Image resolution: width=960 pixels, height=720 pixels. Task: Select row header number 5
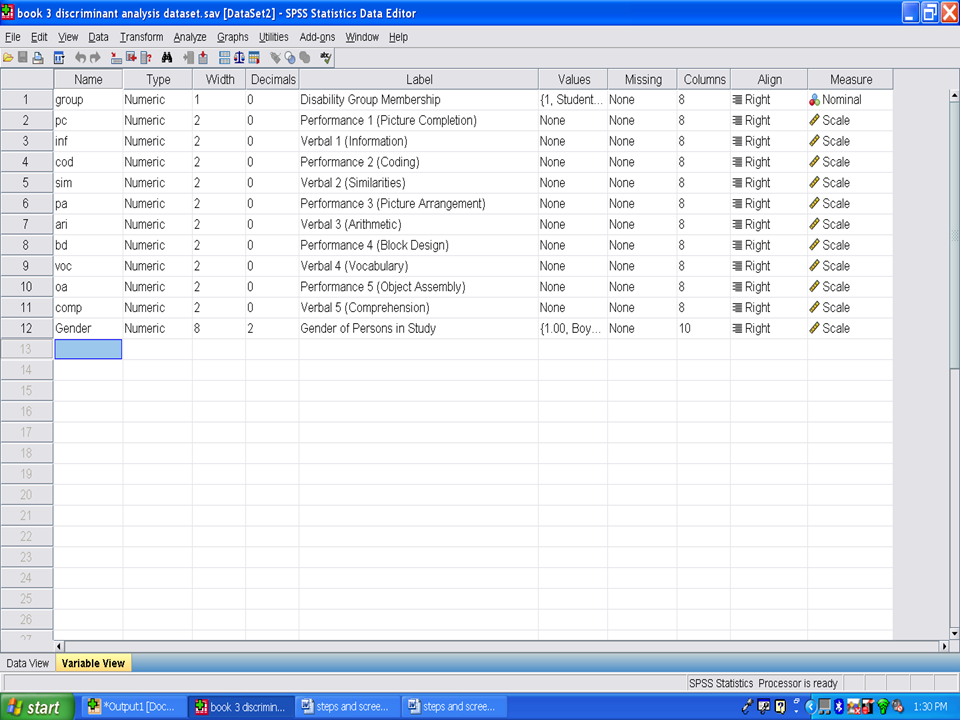pyautogui.click(x=27, y=183)
